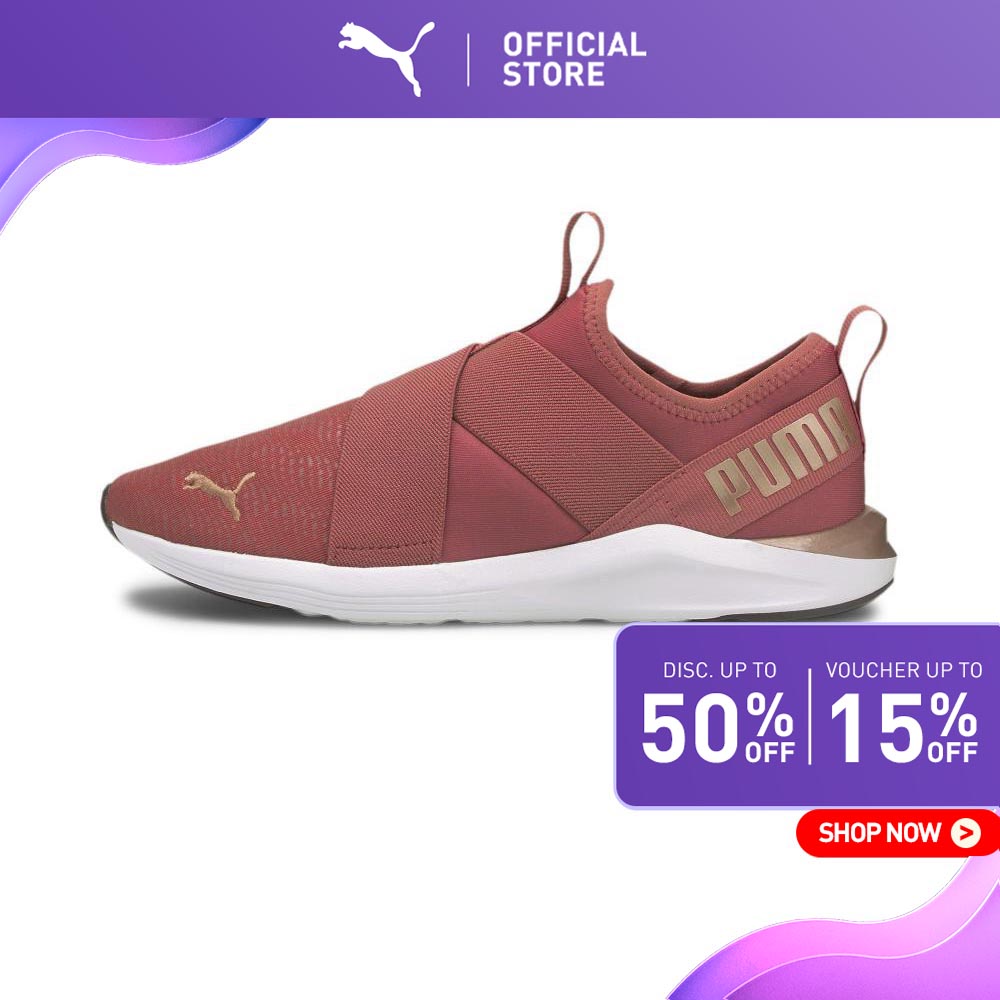Click the DISC. UP TO text
This screenshot has height=1000, width=1000.
pyautogui.click(x=719, y=670)
